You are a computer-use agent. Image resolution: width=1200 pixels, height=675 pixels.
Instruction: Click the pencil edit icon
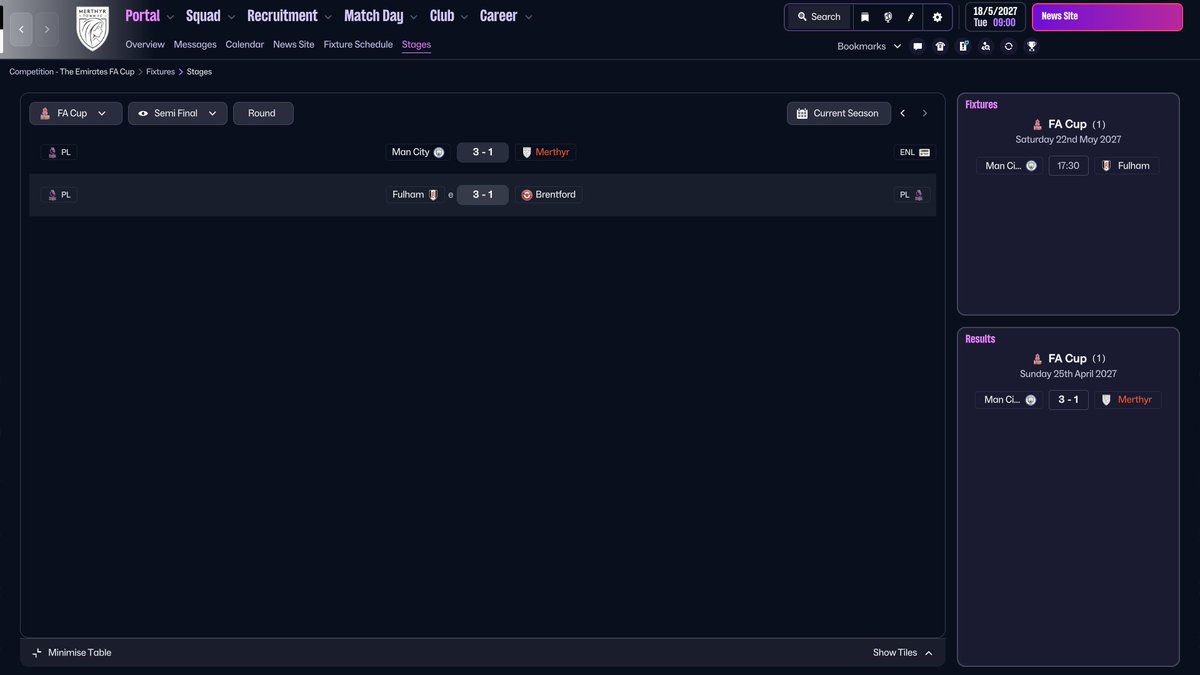point(911,17)
